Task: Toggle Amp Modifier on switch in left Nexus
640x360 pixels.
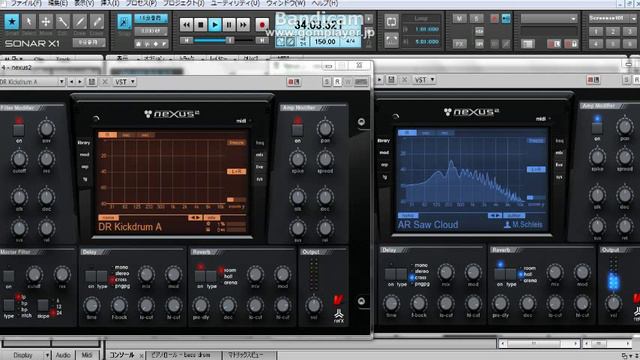Action: pos(298,130)
